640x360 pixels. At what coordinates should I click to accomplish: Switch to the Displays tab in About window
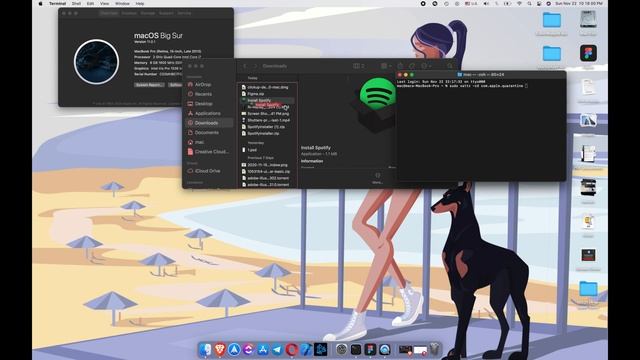pyautogui.click(x=129, y=13)
